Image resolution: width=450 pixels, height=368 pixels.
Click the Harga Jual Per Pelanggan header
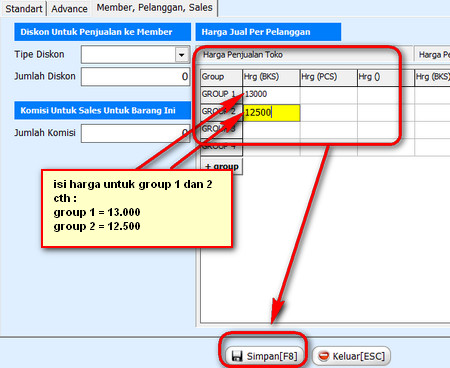[x=268, y=32]
